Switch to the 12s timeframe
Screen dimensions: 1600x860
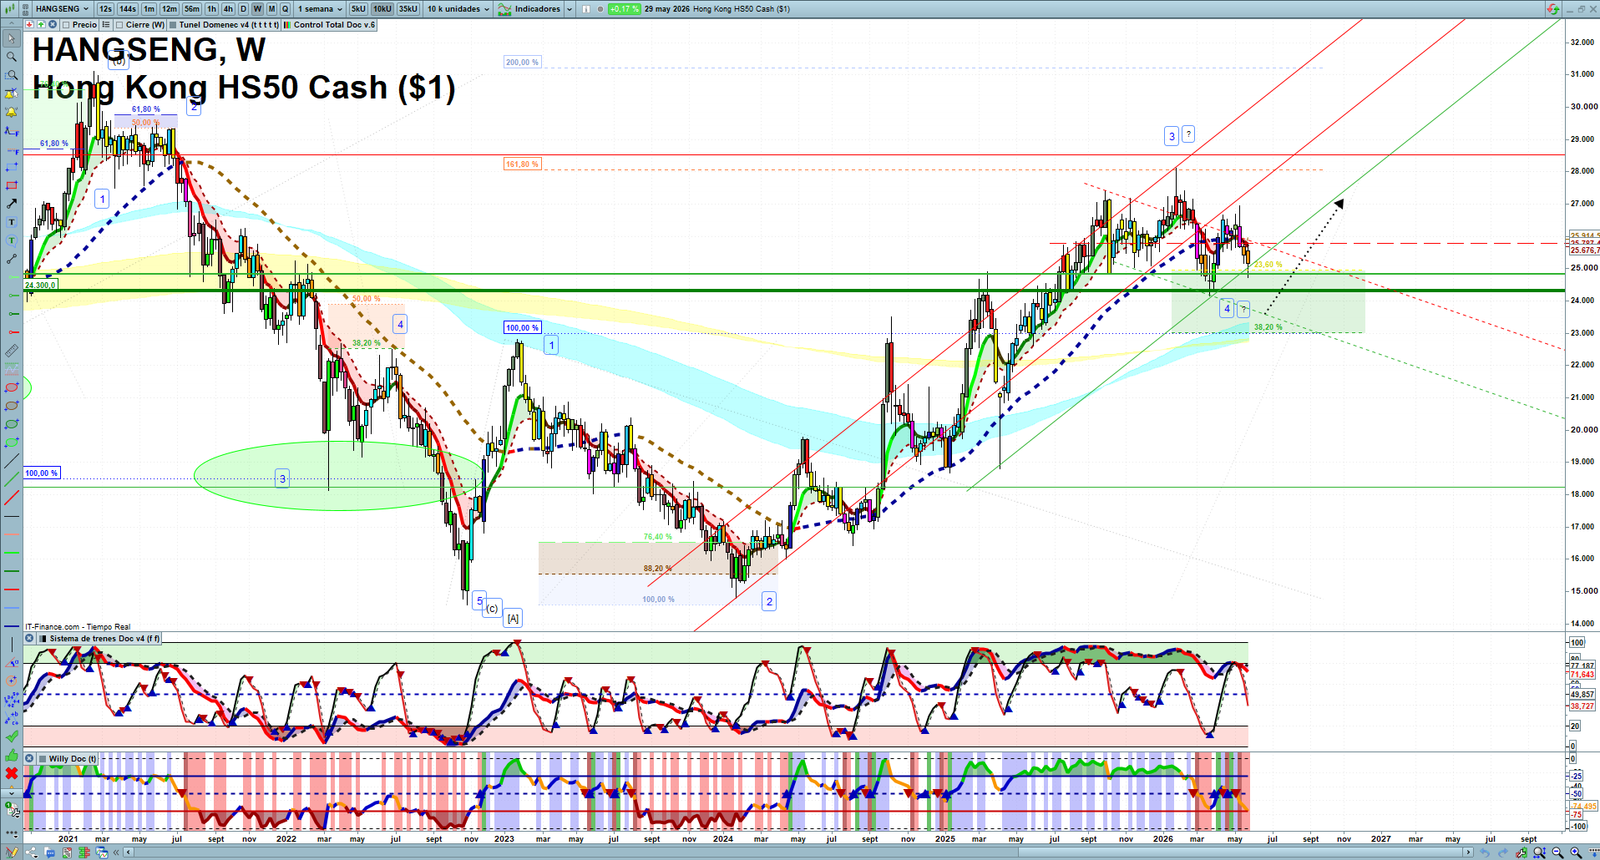pyautogui.click(x=105, y=9)
